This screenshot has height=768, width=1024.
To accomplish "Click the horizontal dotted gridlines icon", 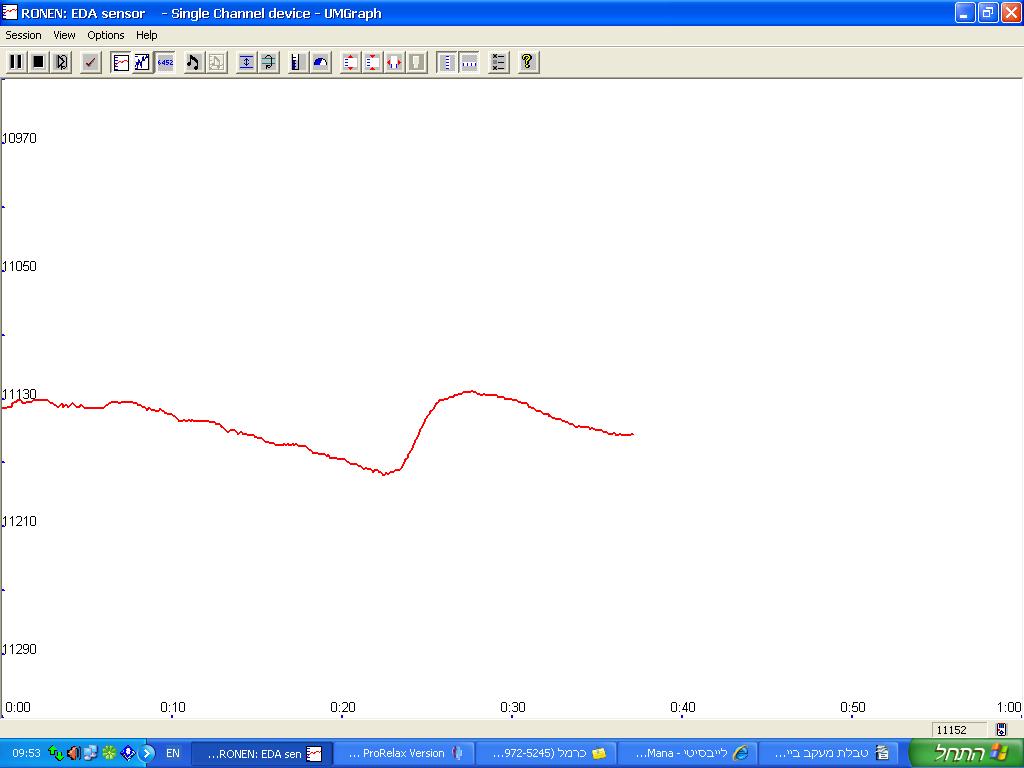I will (469, 62).
